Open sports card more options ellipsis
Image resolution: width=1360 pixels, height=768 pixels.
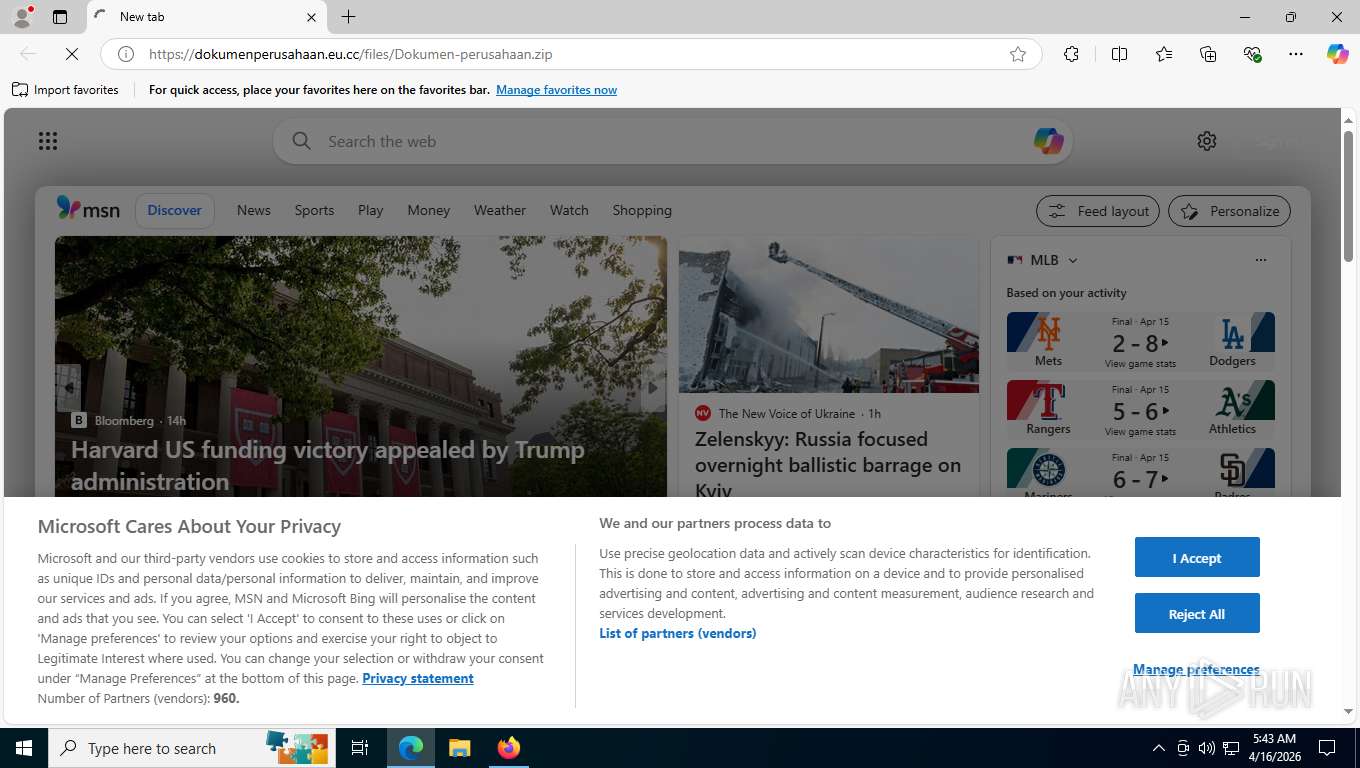point(1261,260)
